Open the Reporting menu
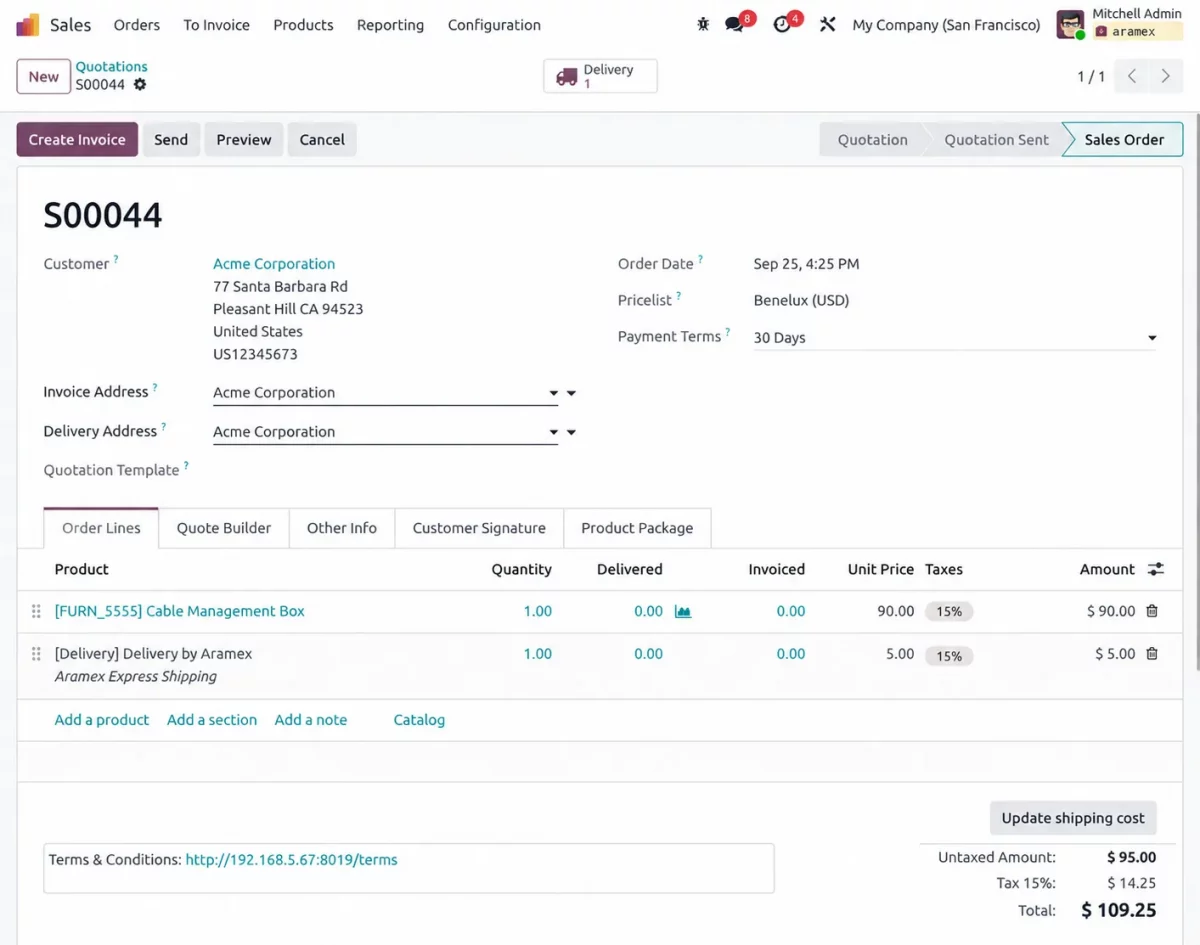The height and width of the screenshot is (945, 1200). tap(390, 25)
